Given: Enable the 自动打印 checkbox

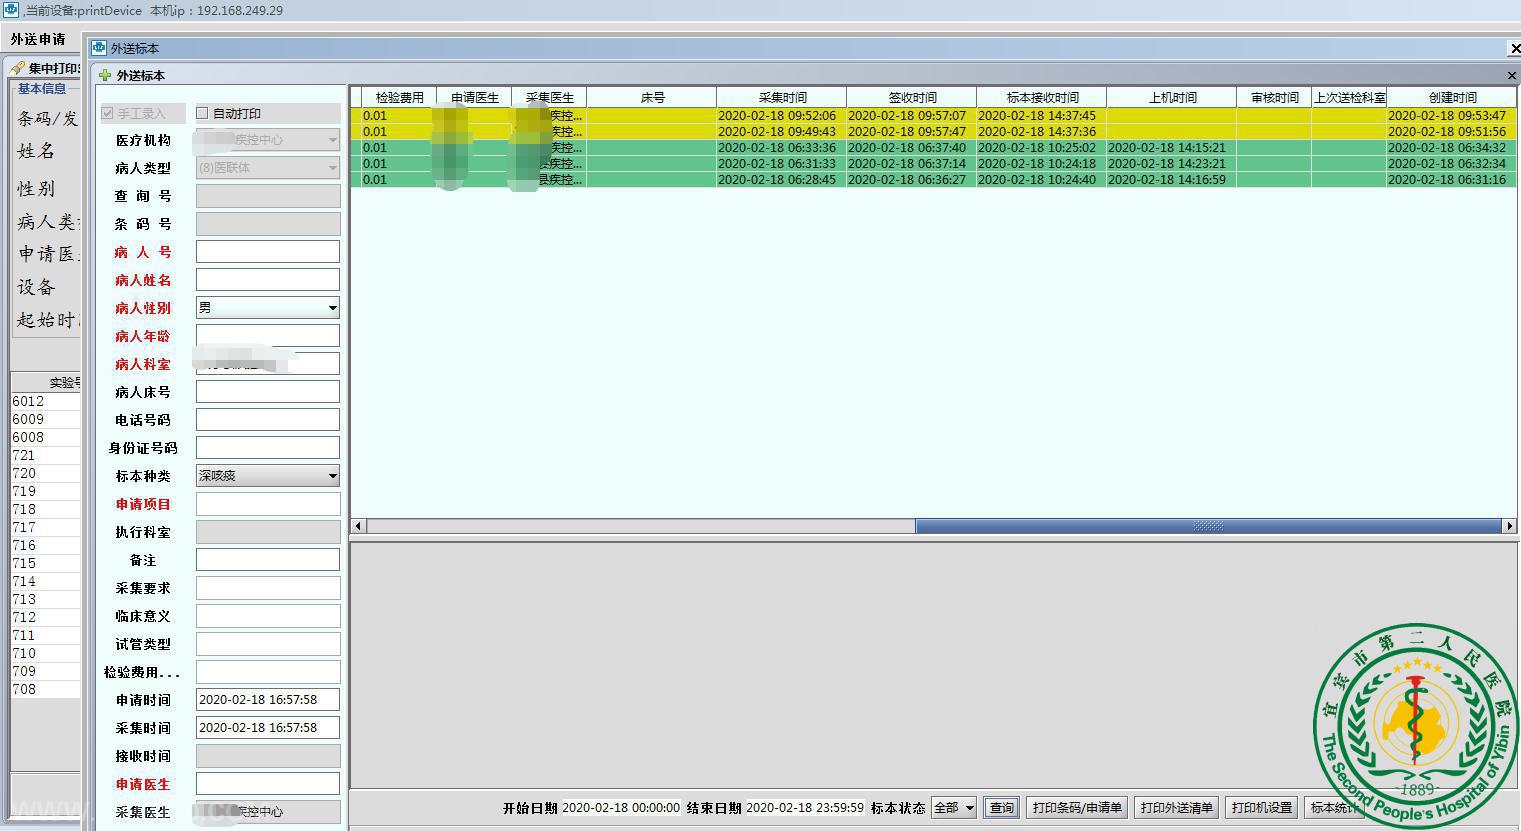Looking at the screenshot, I should click(203, 113).
